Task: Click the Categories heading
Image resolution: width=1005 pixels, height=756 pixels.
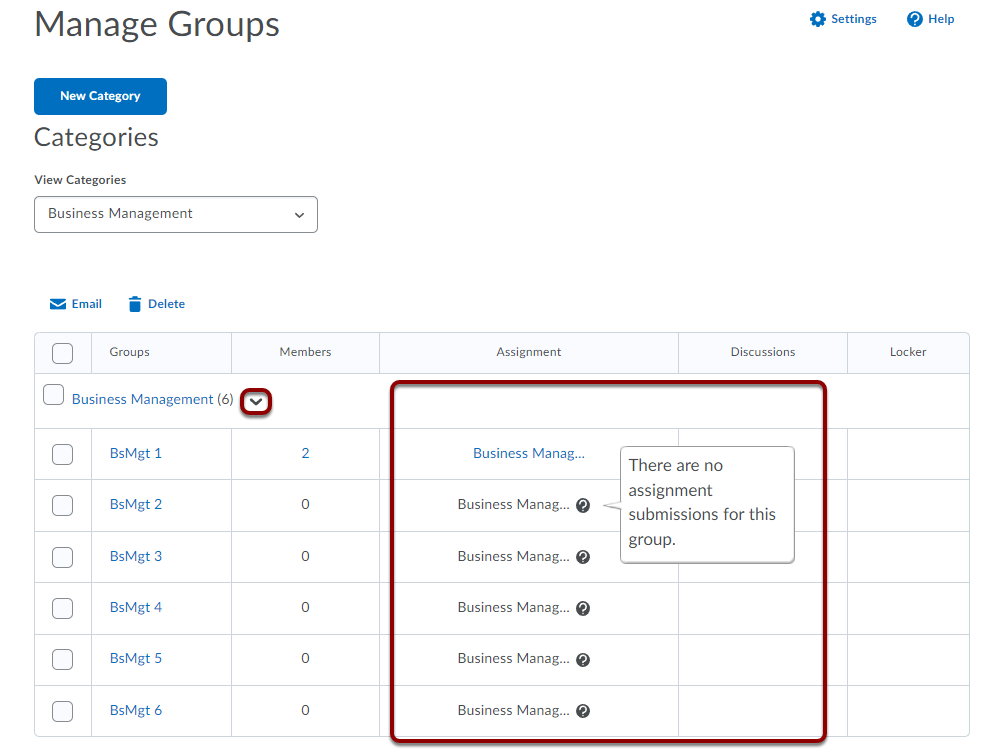Action: pyautogui.click(x=96, y=137)
